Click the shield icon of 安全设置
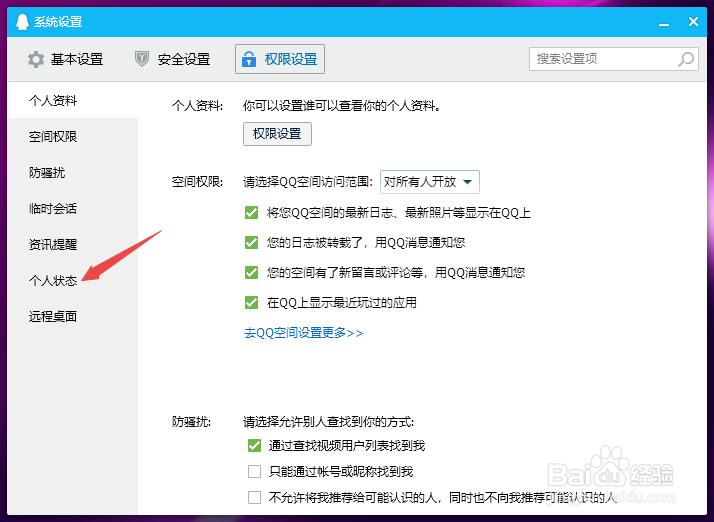The height and width of the screenshot is (522, 714). pos(142,59)
